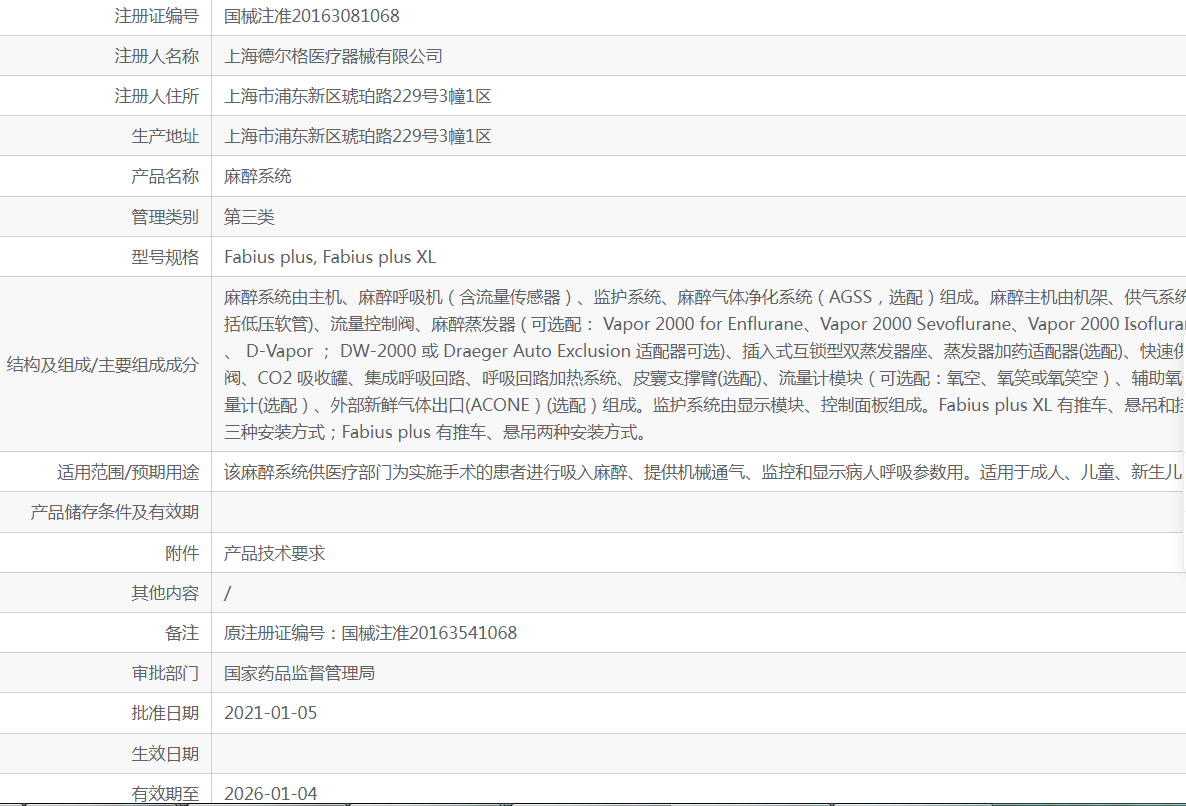Click the model value Fabius plus, Fabius plus XL

tap(330, 257)
